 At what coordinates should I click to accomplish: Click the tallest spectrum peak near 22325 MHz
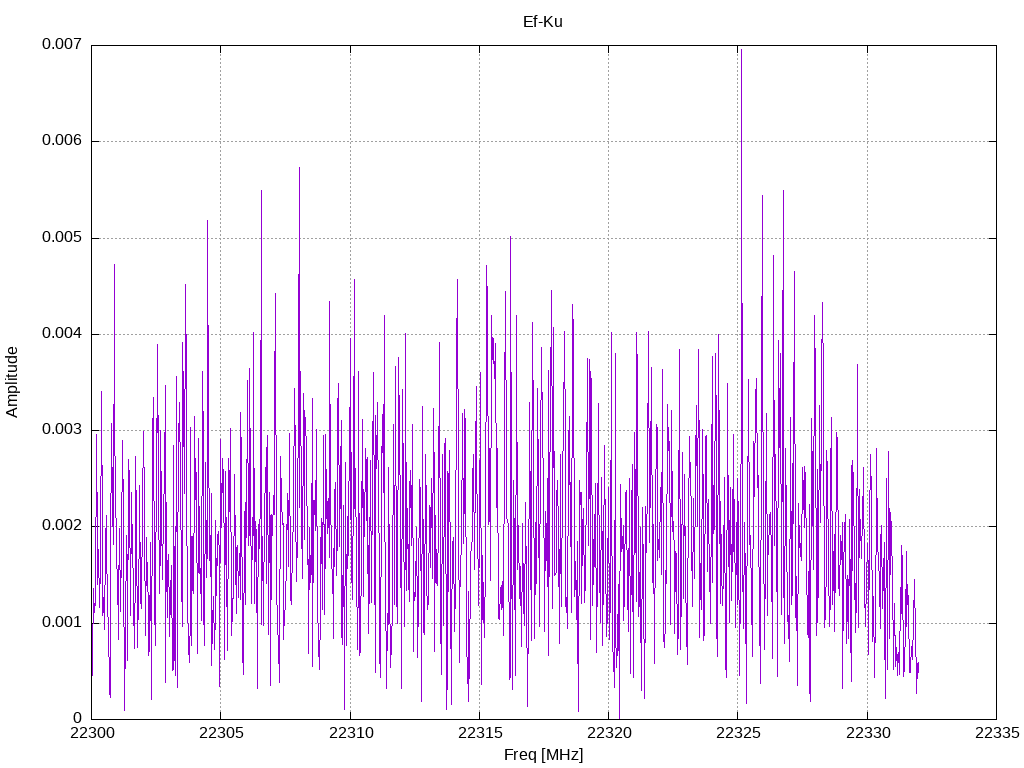741,50
